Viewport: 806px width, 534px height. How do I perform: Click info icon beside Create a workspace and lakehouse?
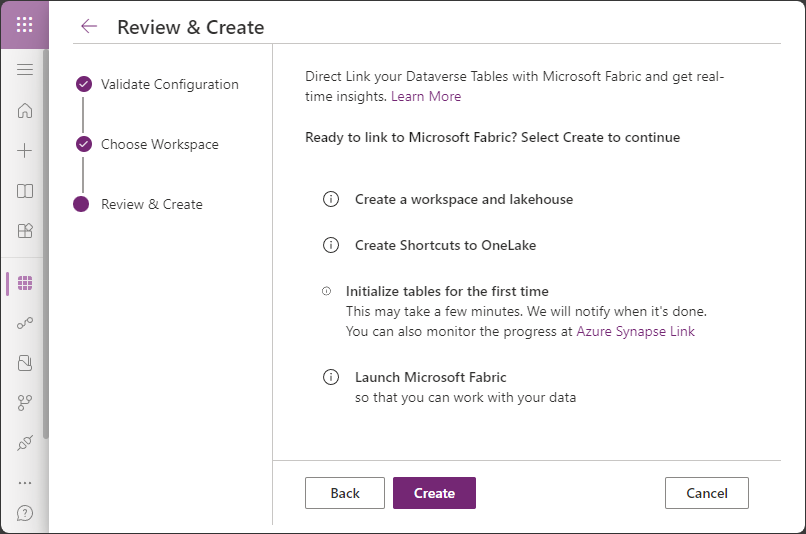click(331, 199)
